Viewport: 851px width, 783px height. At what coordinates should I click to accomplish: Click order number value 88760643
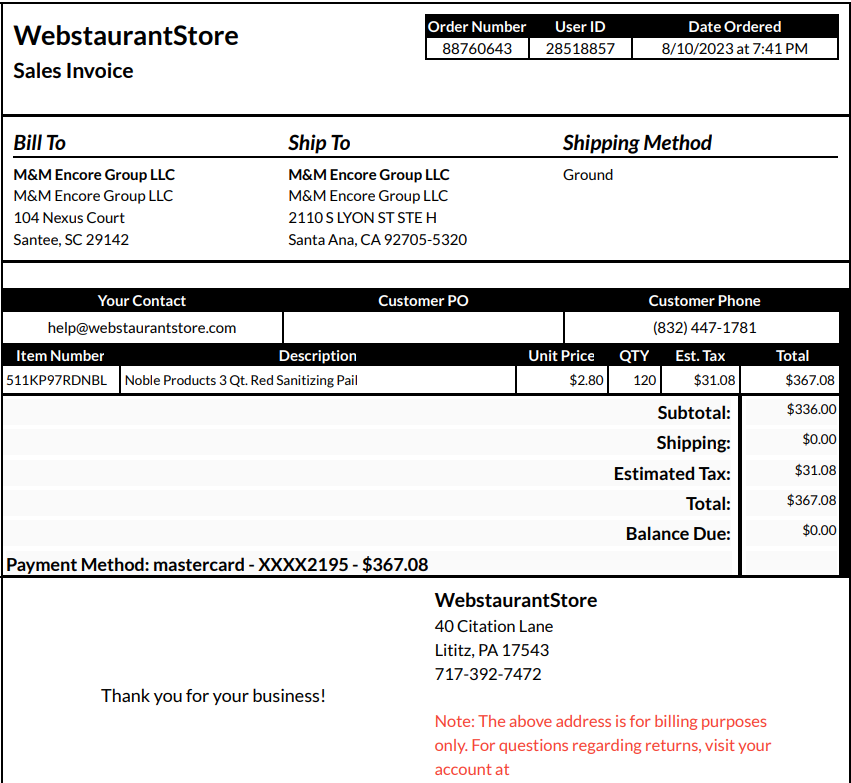coord(477,49)
